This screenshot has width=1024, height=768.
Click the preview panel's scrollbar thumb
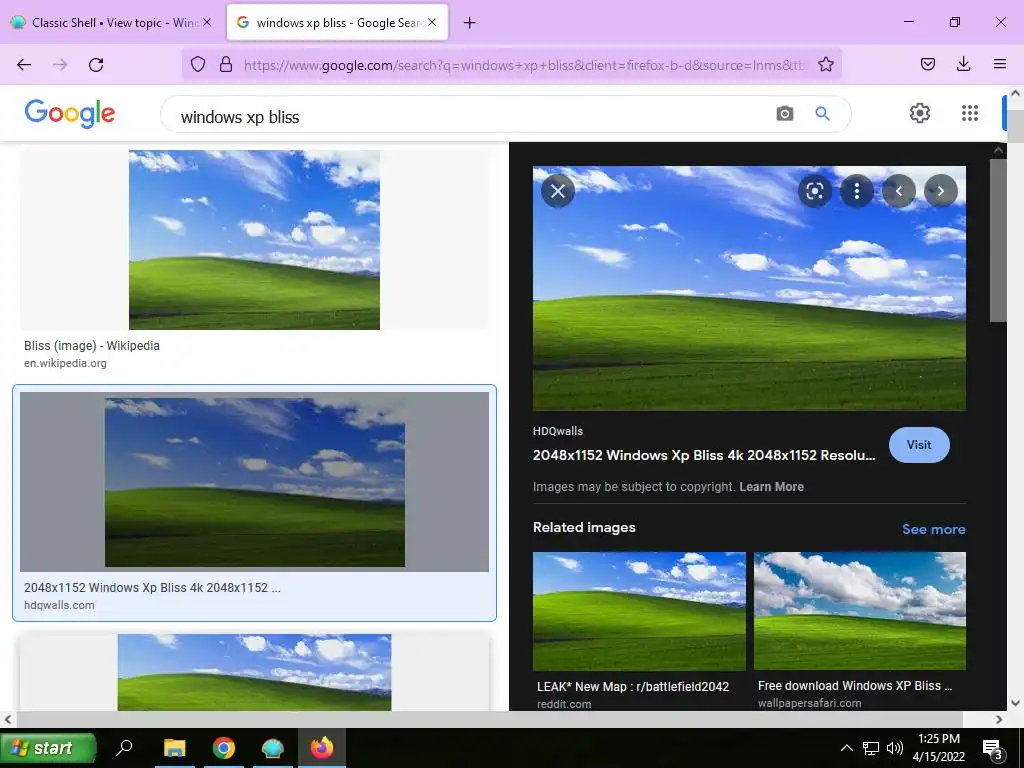tap(998, 240)
